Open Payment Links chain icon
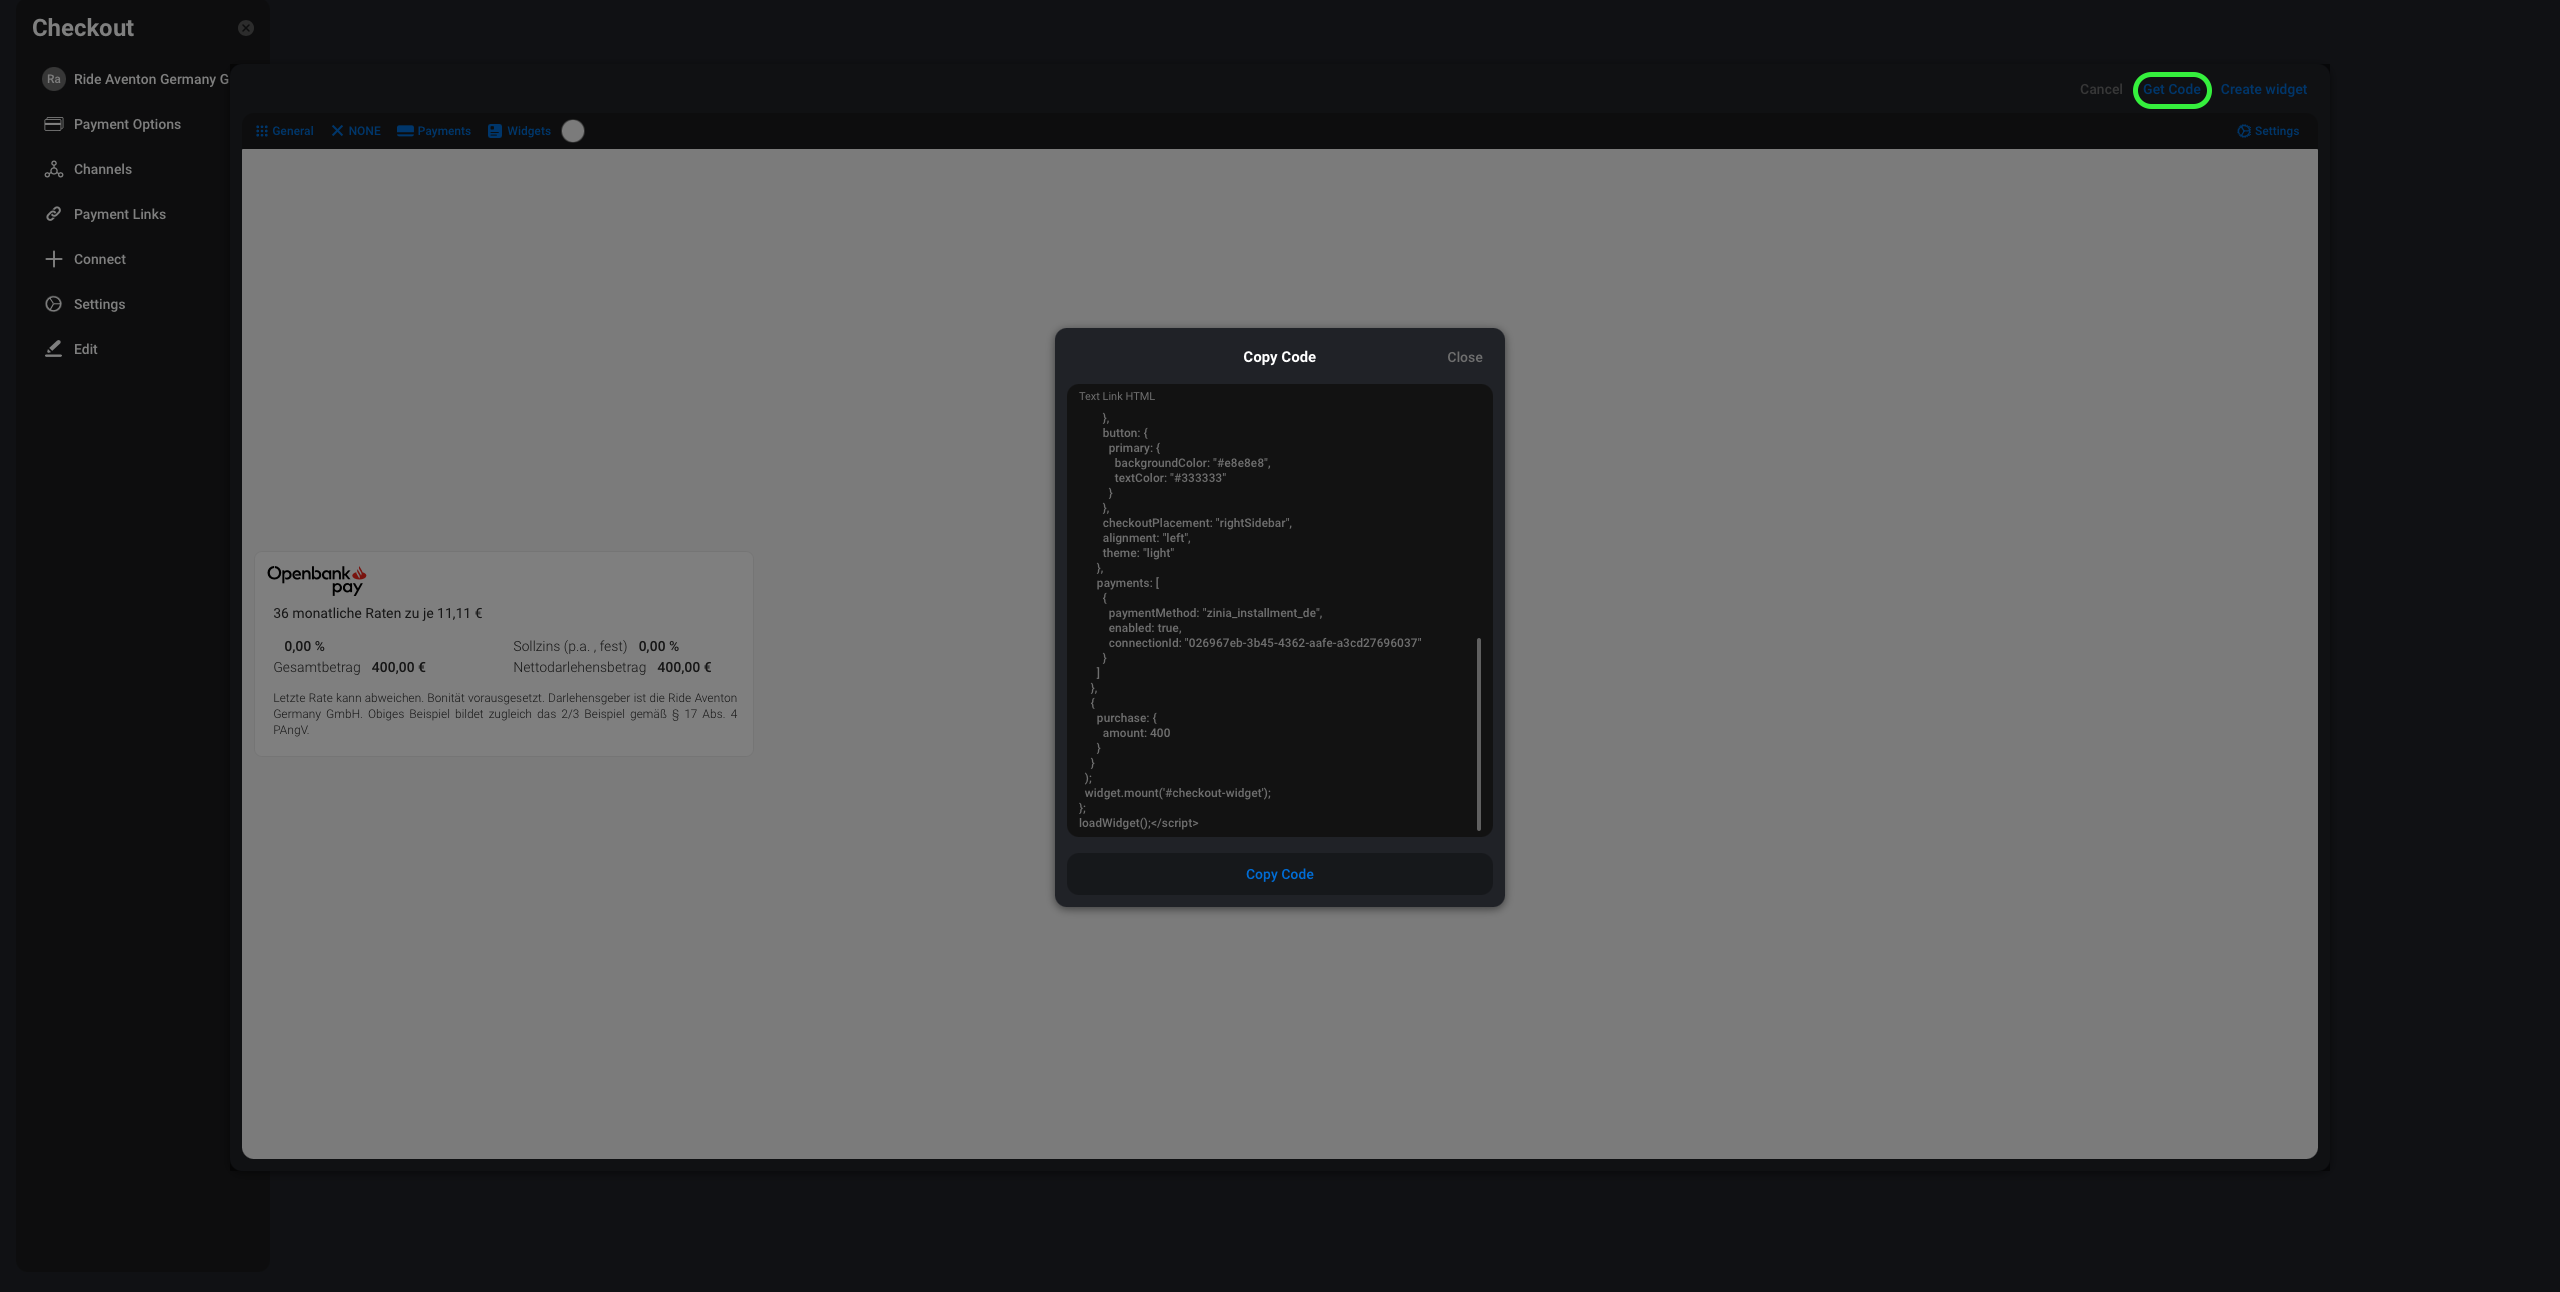Viewport: 2560px width, 1292px height. tap(54, 214)
